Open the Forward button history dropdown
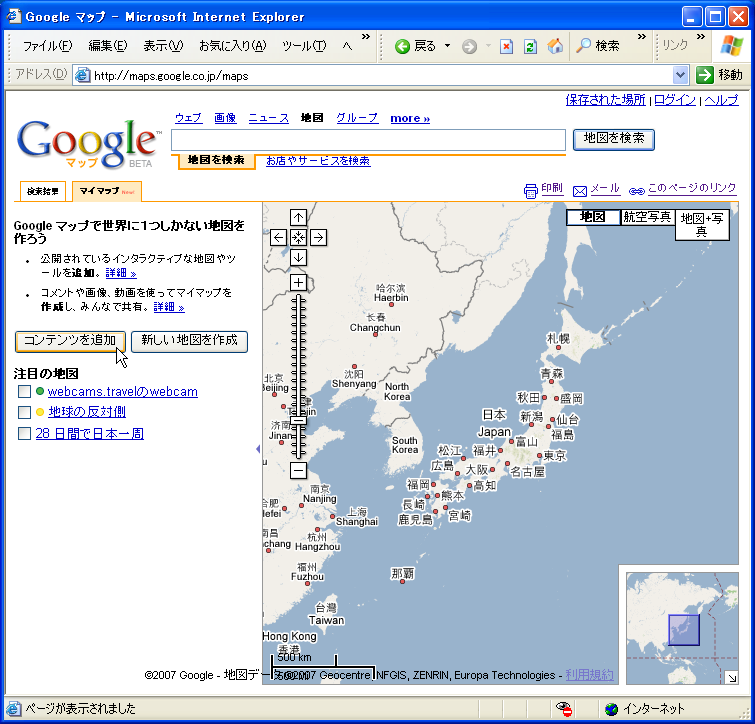Image resolution: width=755 pixels, height=724 pixels. coord(488,47)
